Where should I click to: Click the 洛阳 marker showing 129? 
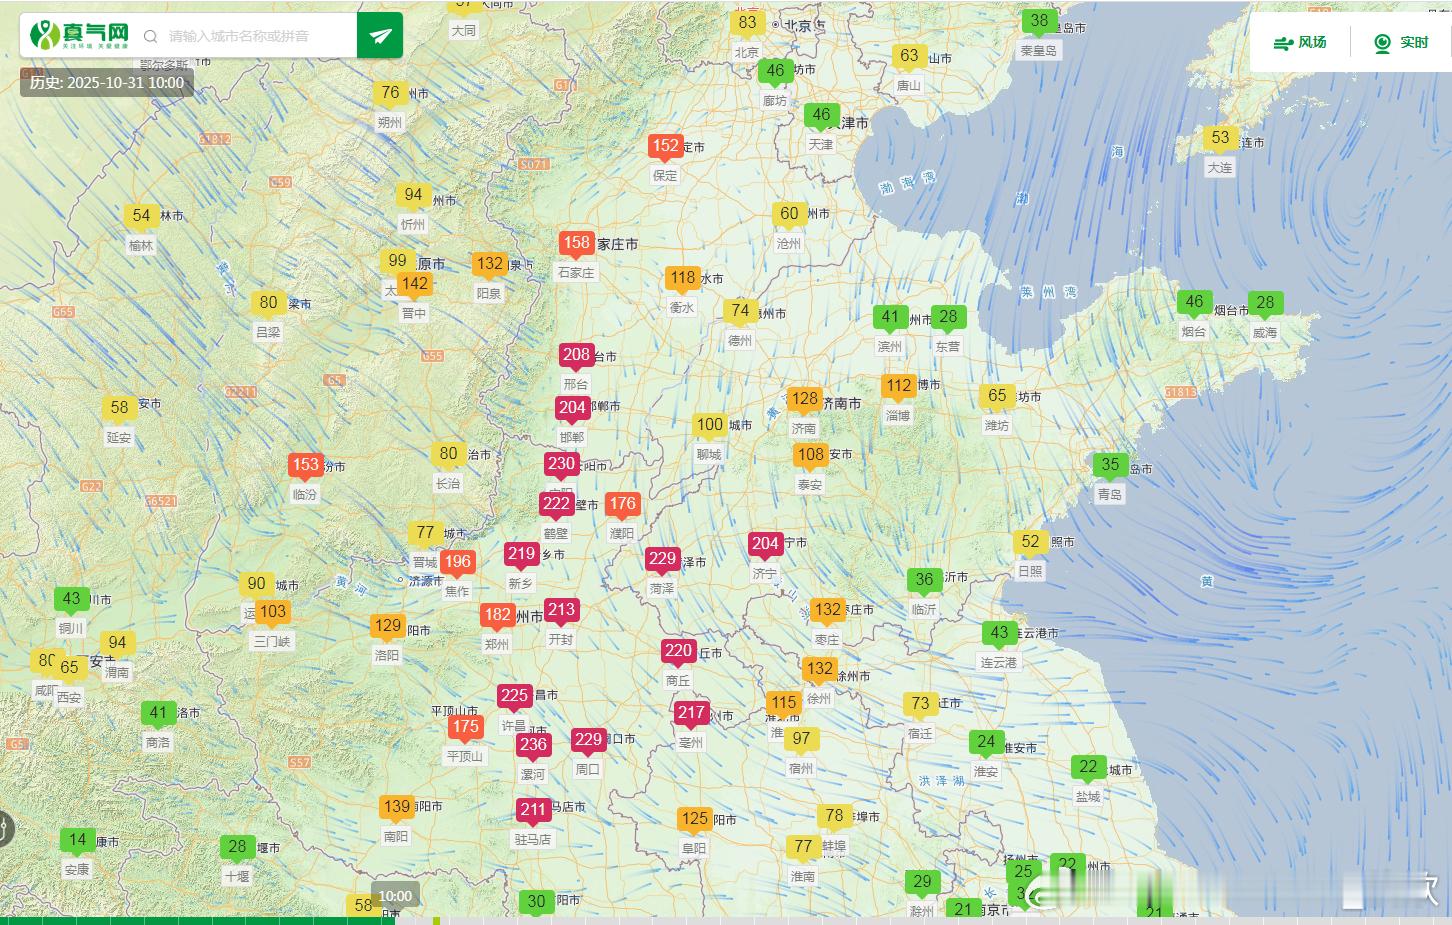[x=387, y=627]
